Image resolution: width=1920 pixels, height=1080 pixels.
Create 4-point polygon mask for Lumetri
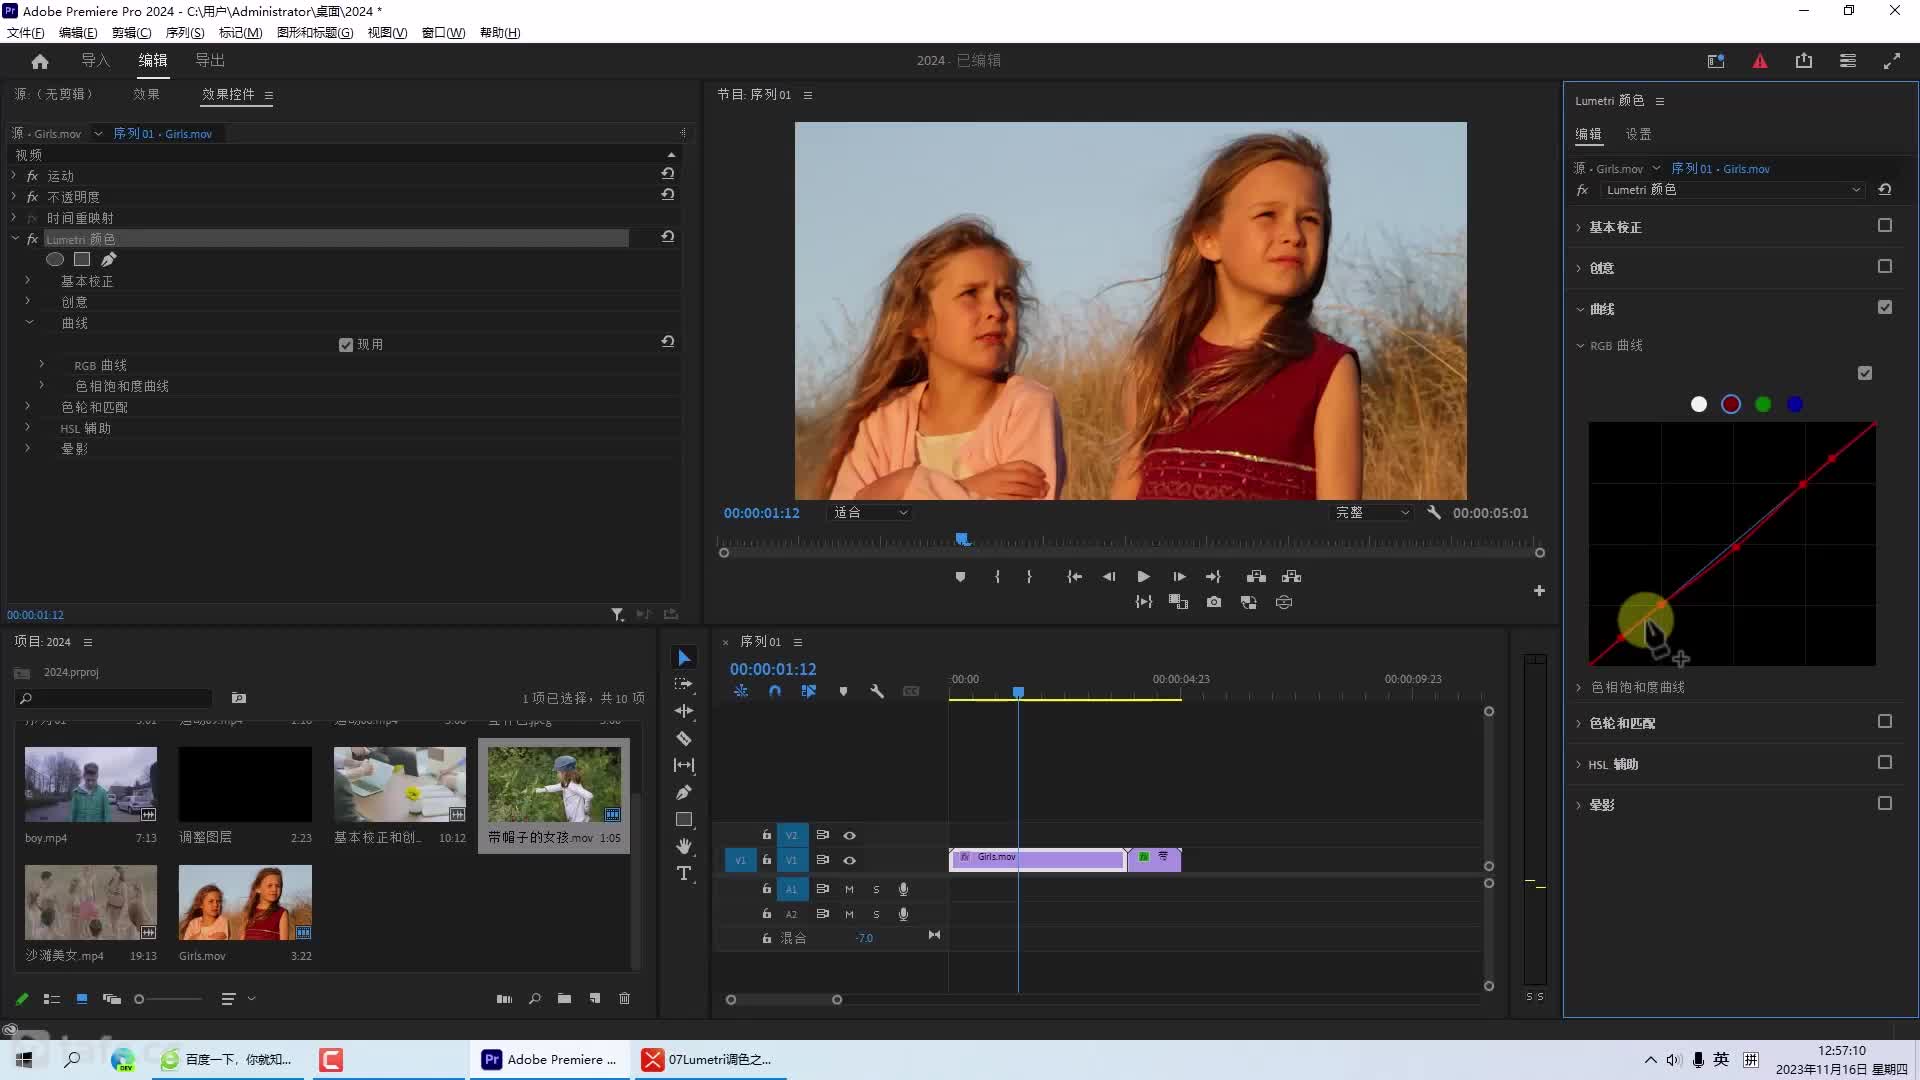pos(82,259)
